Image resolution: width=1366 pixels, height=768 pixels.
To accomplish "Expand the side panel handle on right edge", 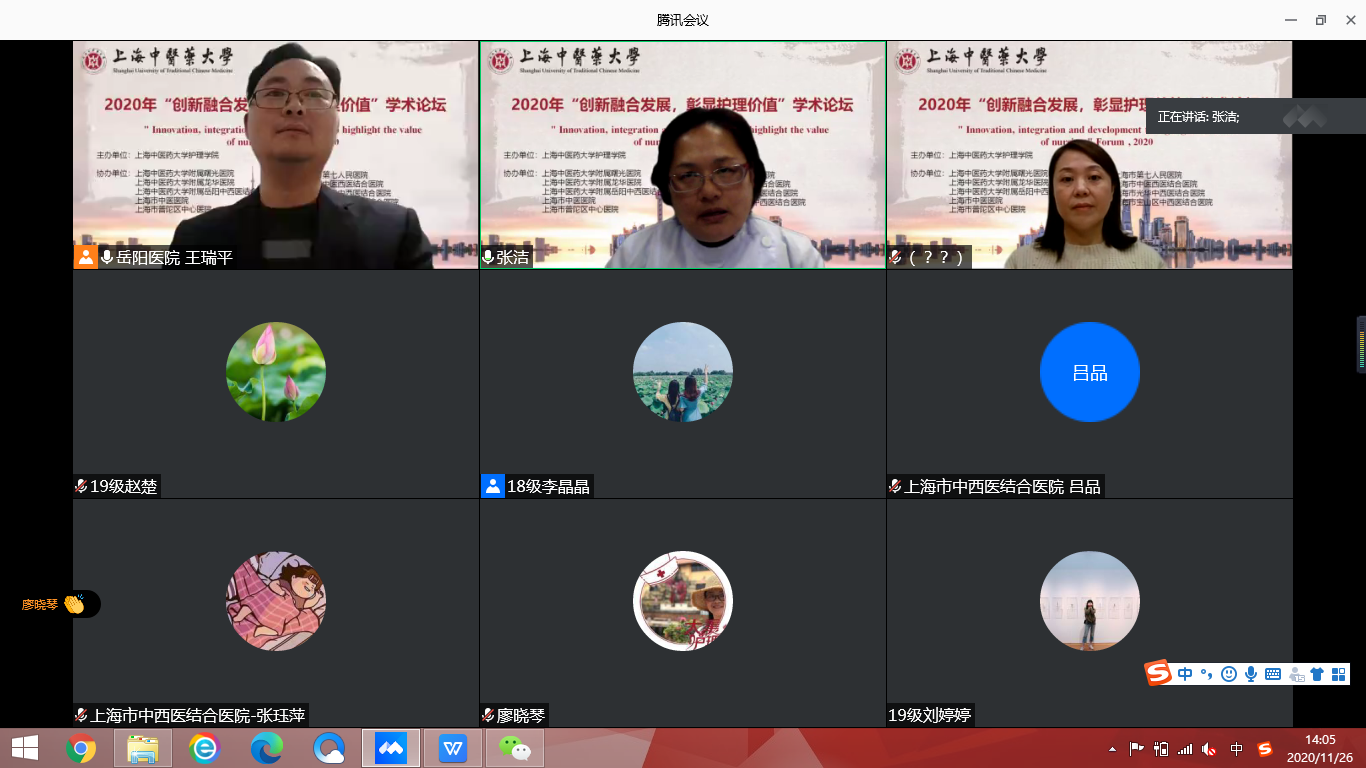I will click(1360, 344).
